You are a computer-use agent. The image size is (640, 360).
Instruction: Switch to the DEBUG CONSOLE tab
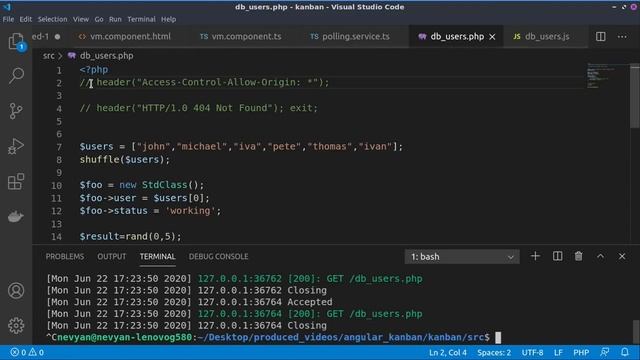(218, 256)
